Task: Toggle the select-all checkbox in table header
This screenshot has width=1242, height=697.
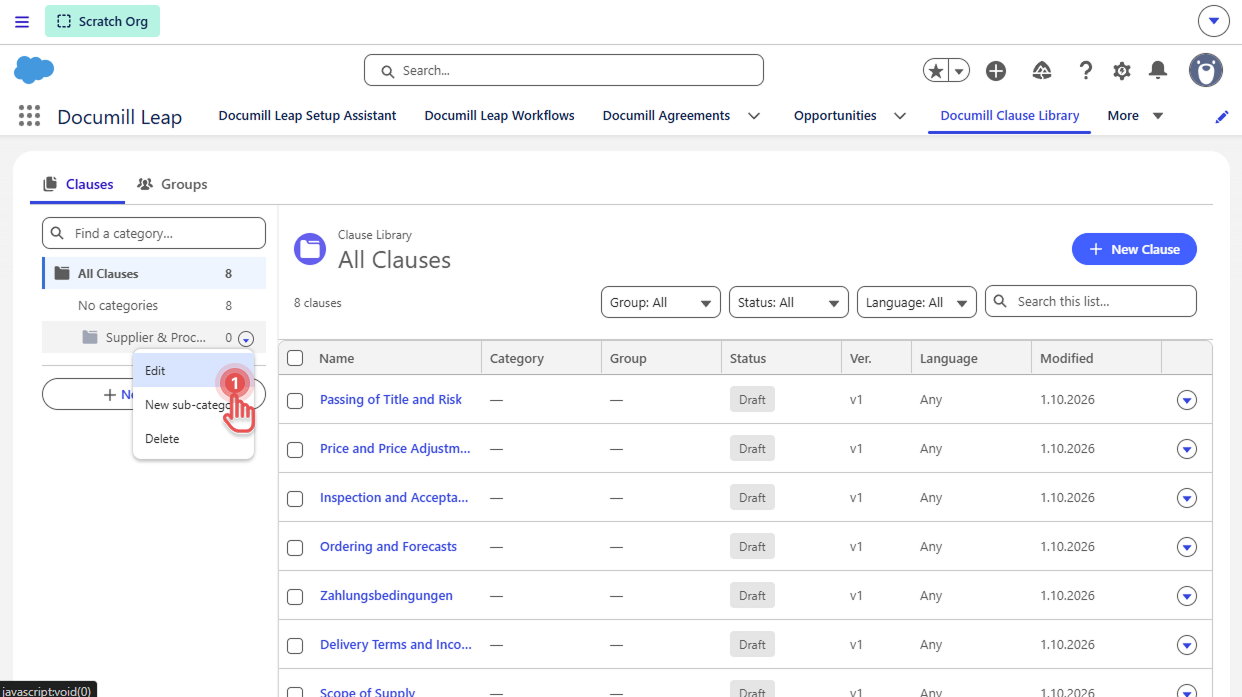Action: click(295, 358)
